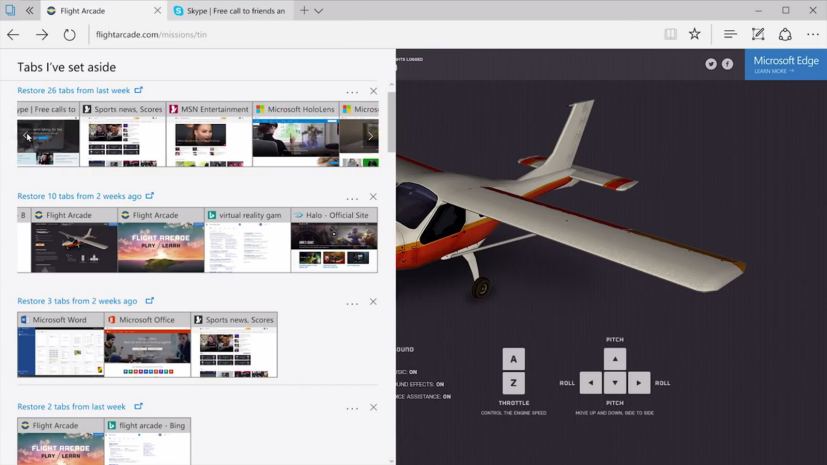Refresh the Flight Arcade page

point(69,34)
